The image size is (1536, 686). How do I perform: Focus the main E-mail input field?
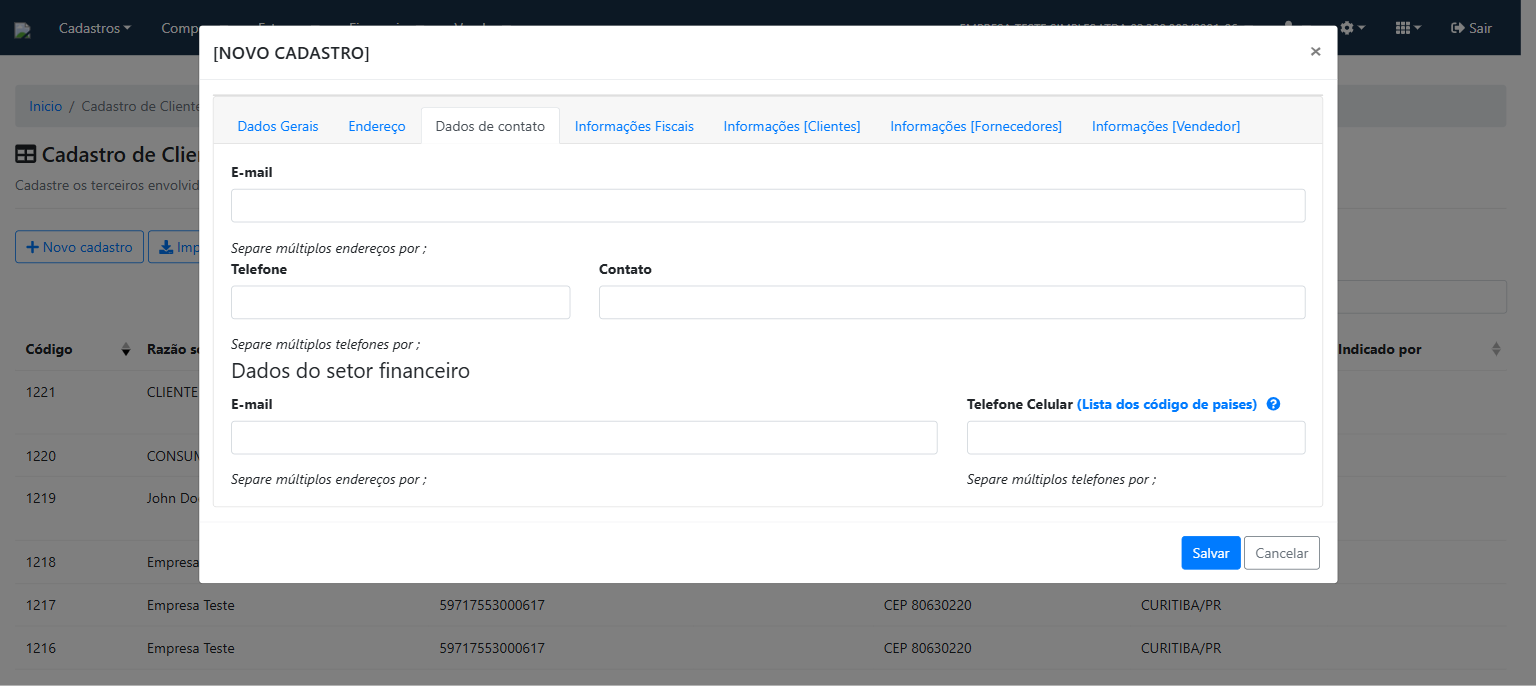[768, 206]
